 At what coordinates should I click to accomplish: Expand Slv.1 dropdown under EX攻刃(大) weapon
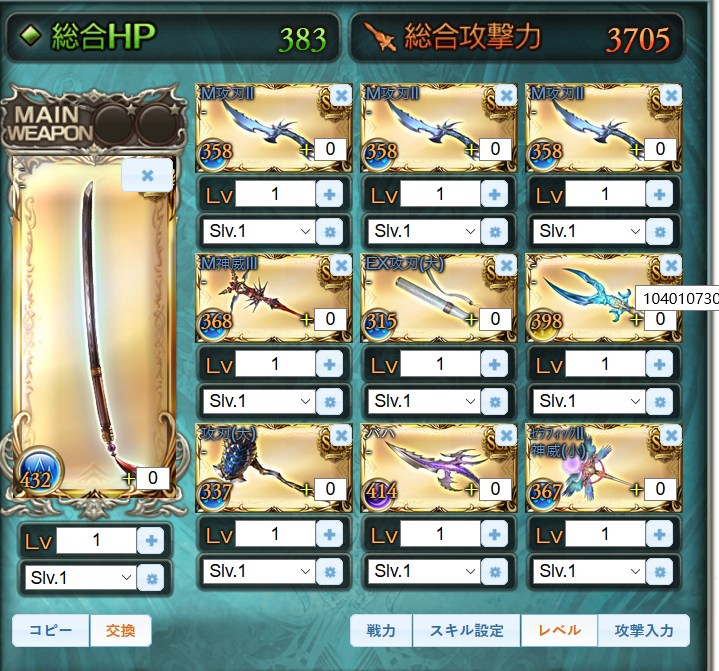[424, 401]
